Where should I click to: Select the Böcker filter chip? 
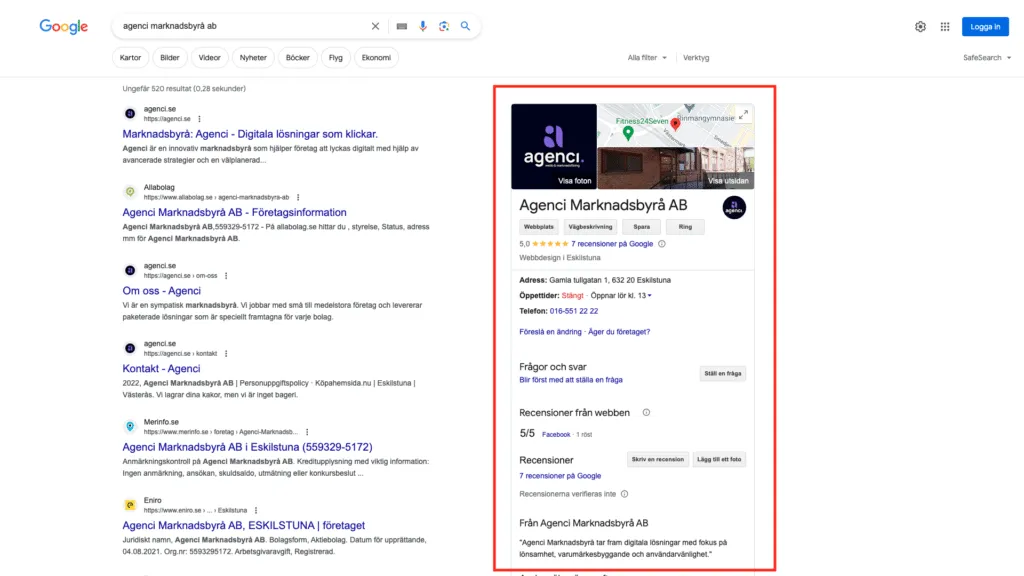298,57
